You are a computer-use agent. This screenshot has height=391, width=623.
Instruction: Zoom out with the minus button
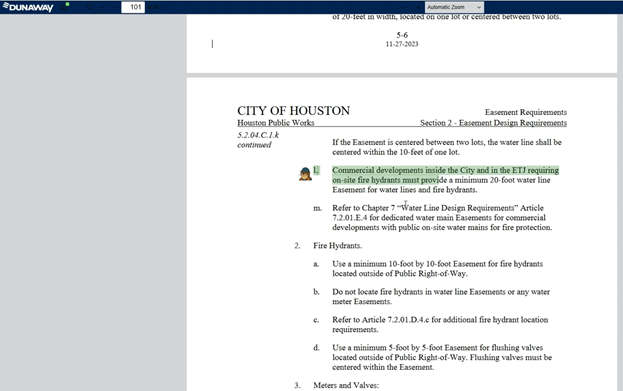(405, 7)
